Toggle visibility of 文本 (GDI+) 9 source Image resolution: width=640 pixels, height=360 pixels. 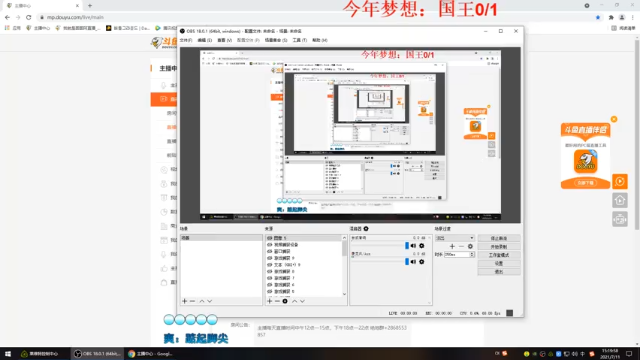[x=269, y=265]
